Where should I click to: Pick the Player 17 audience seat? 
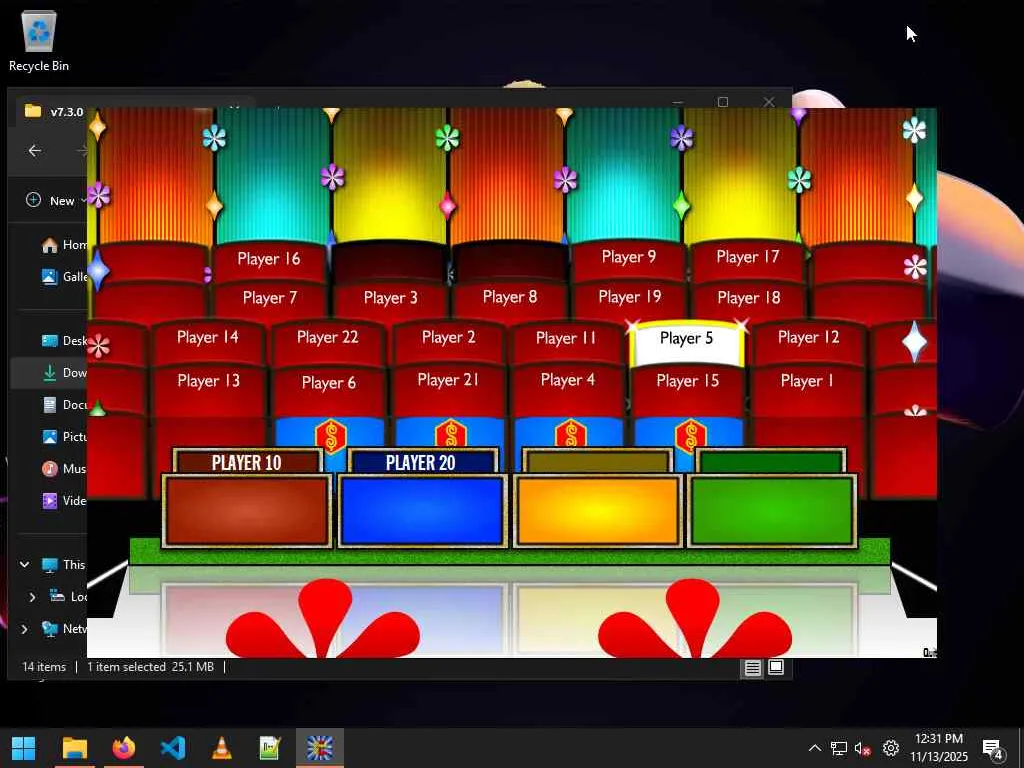pos(748,258)
